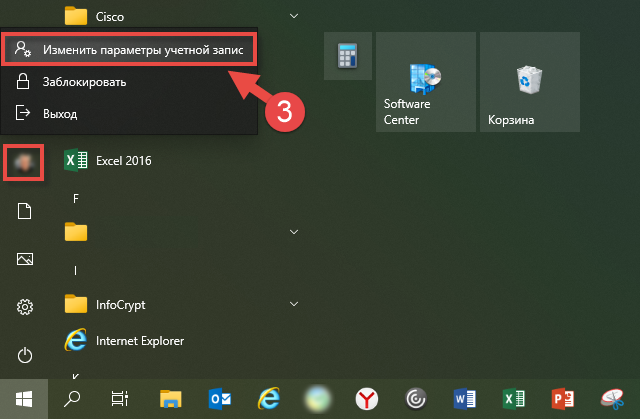640x419 pixels.
Task: Choose Заблокировать in the account menu
Action: tap(129, 82)
